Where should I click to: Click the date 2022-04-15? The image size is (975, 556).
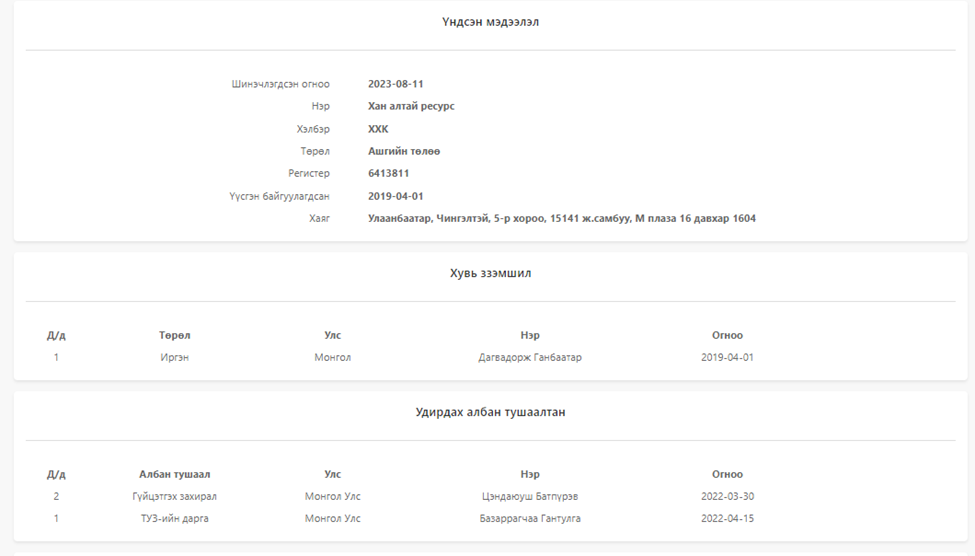click(x=727, y=519)
